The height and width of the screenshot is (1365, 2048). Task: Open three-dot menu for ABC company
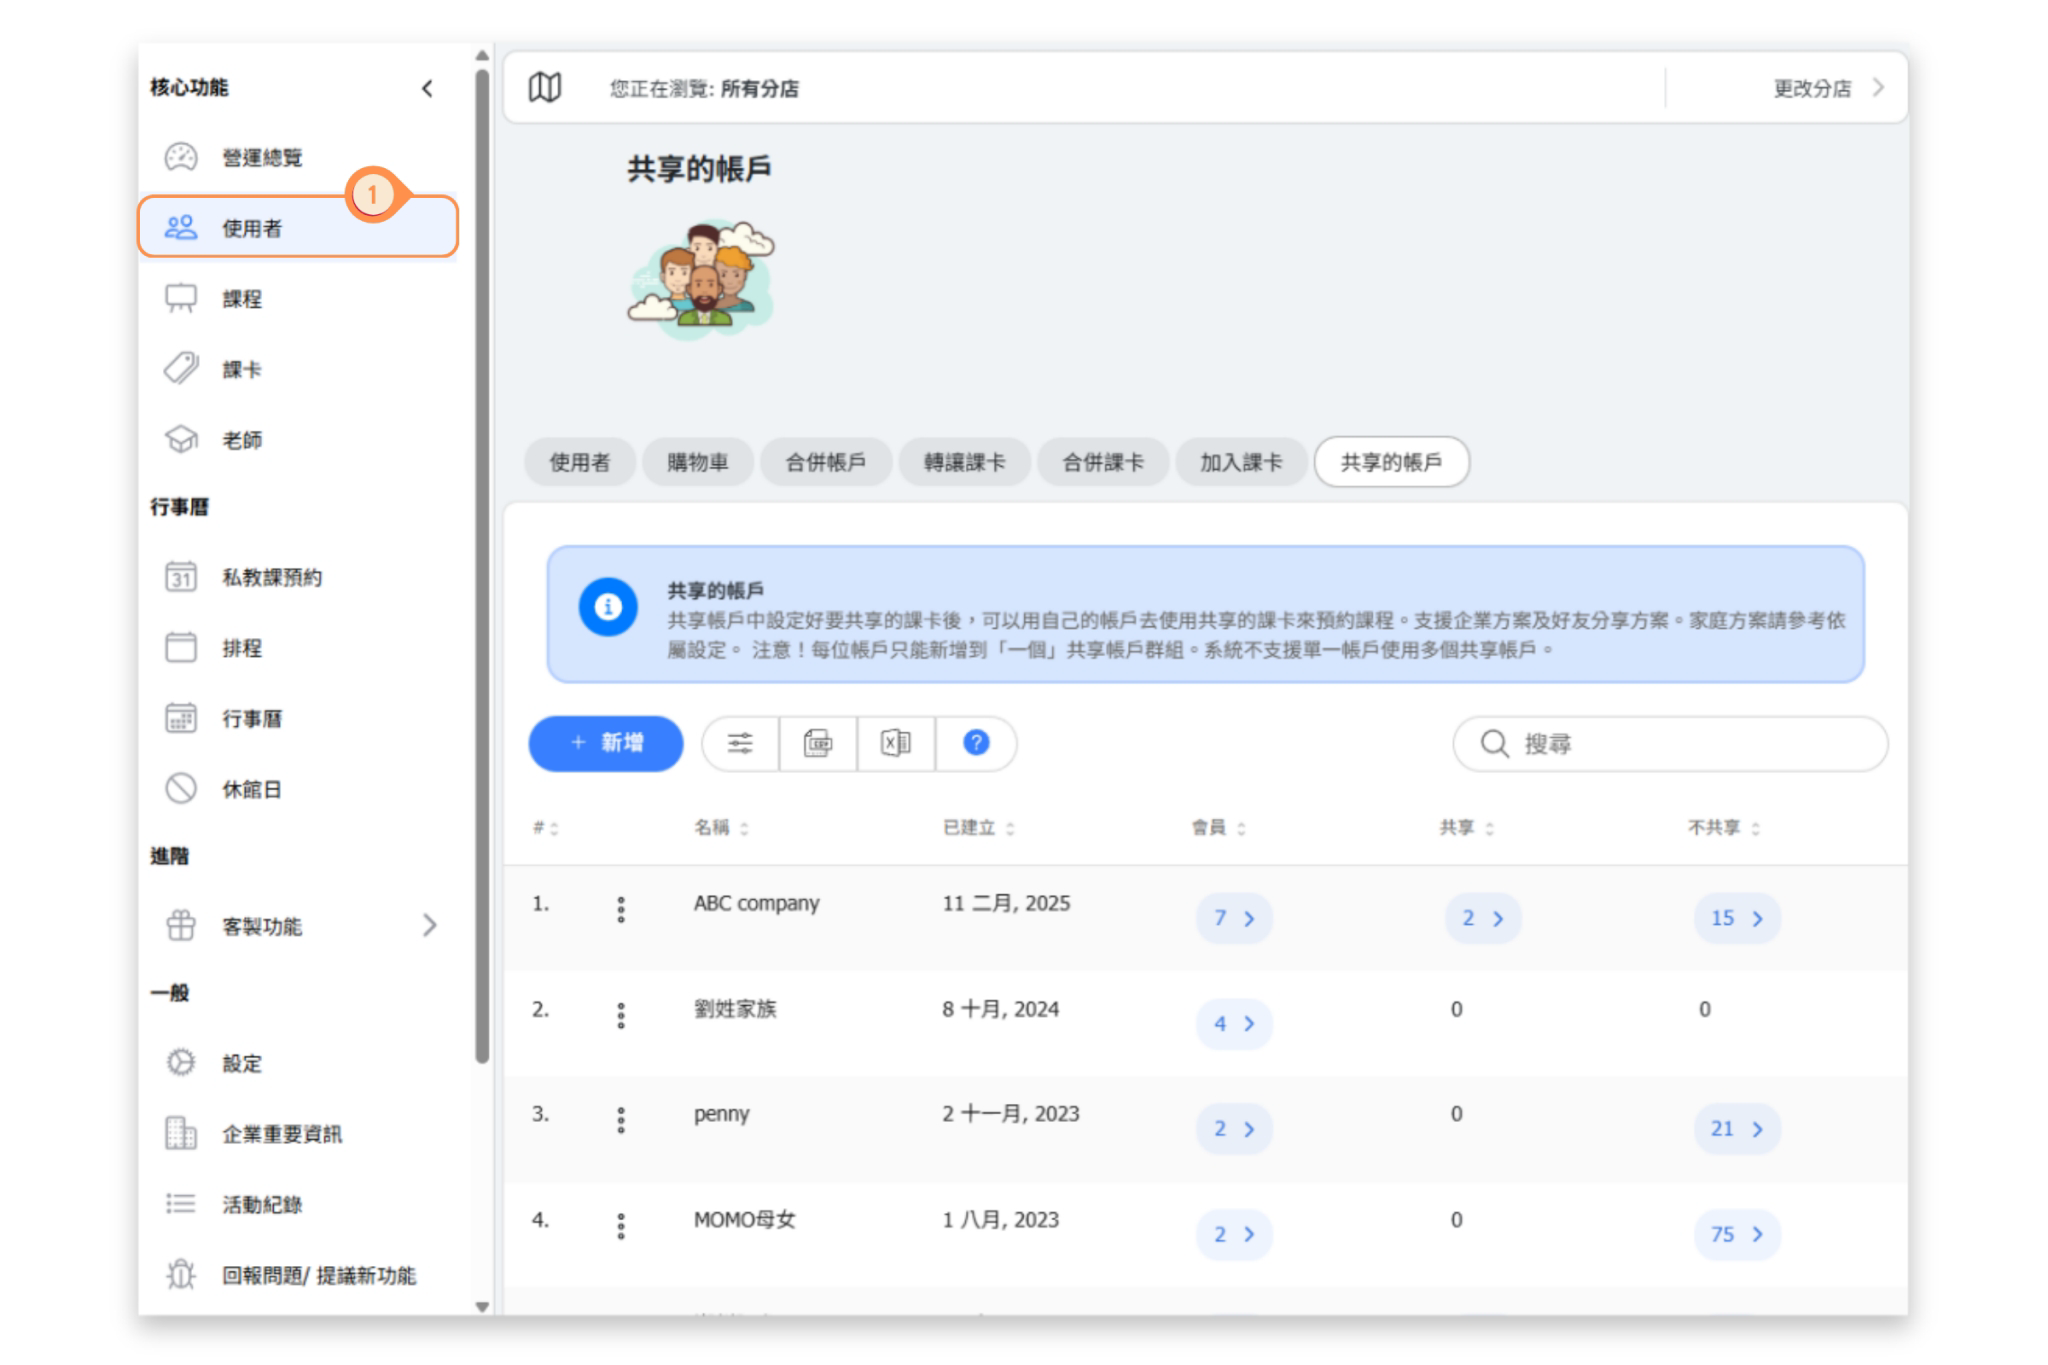(621, 909)
